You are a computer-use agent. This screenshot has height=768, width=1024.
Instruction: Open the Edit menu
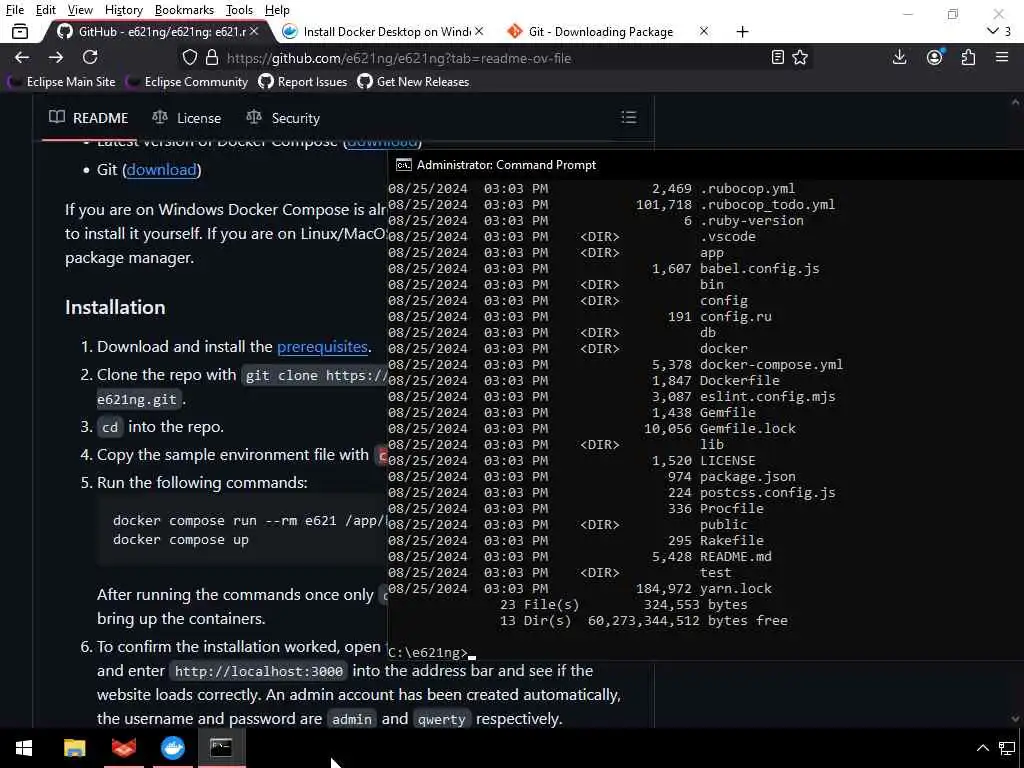tap(46, 10)
